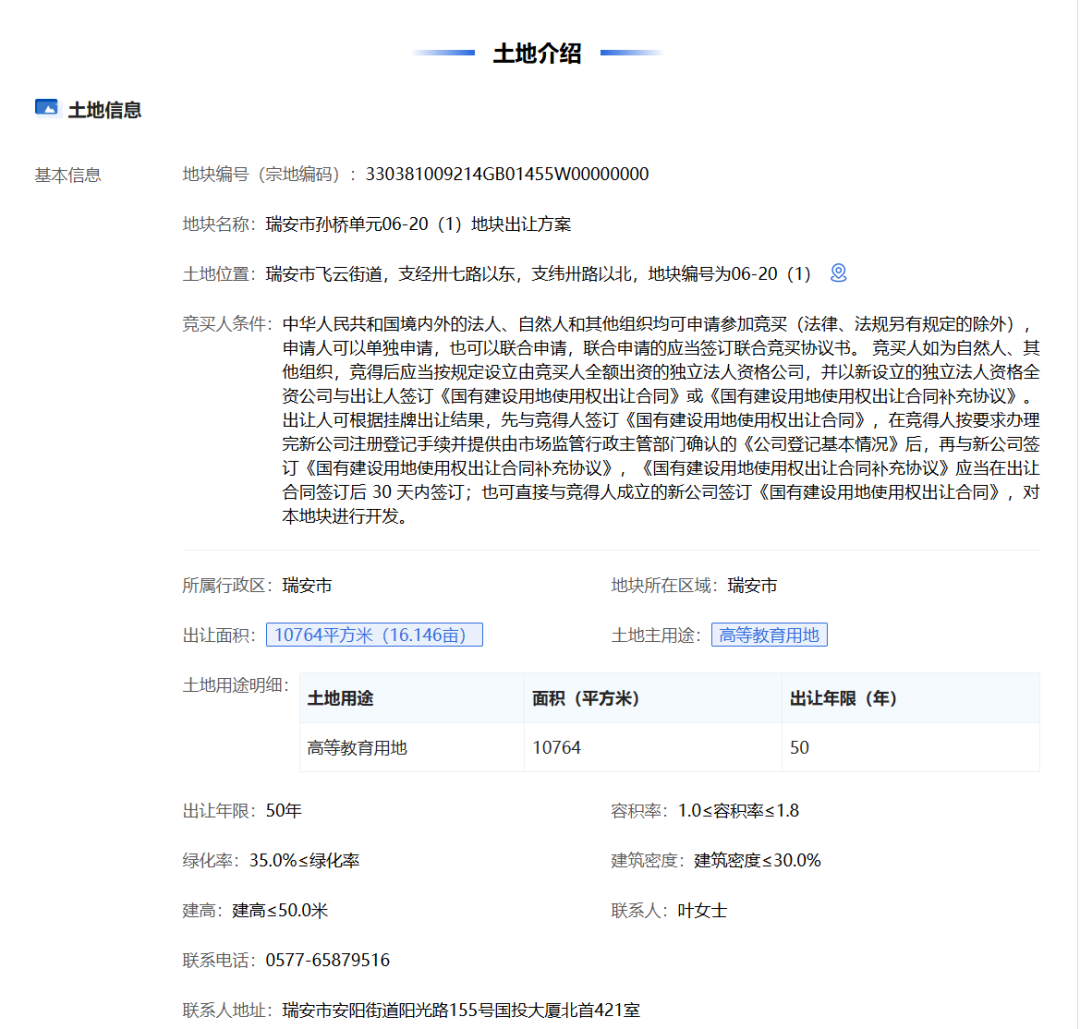1080x1029 pixels.
Task: Click the map pin icon beside land location
Action: 838,273
